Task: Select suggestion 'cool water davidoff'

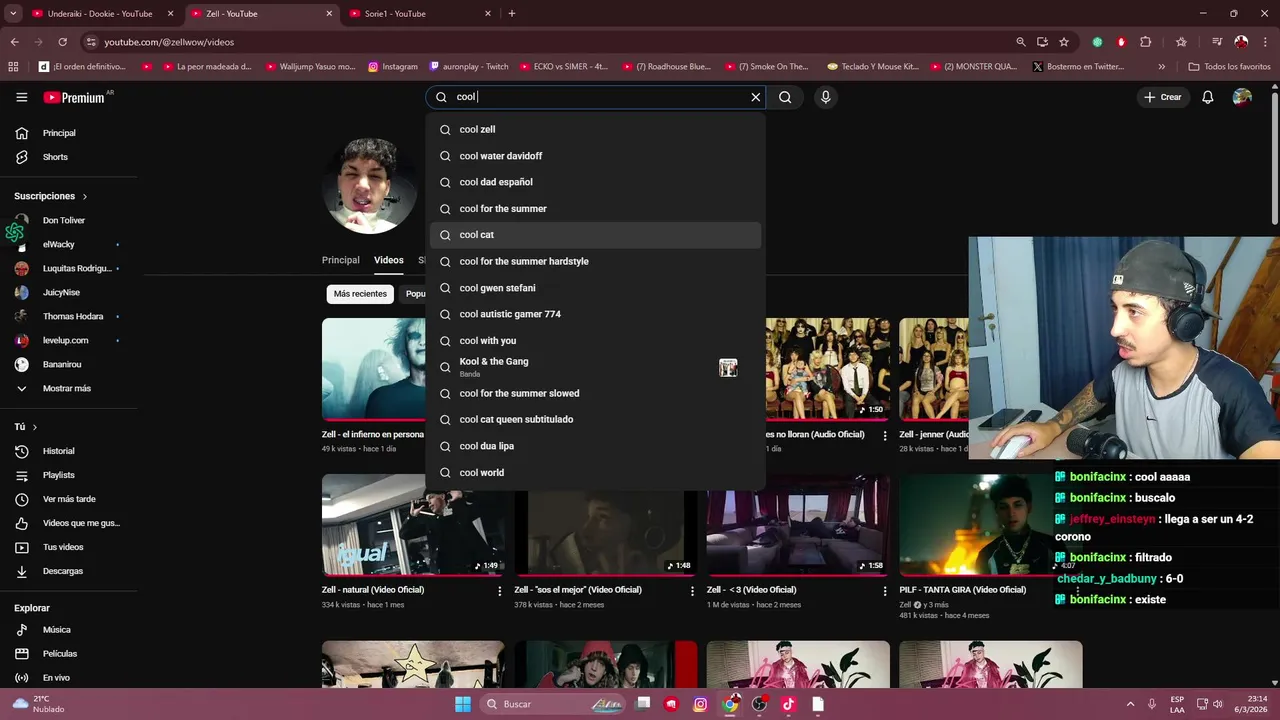Action: point(595,156)
